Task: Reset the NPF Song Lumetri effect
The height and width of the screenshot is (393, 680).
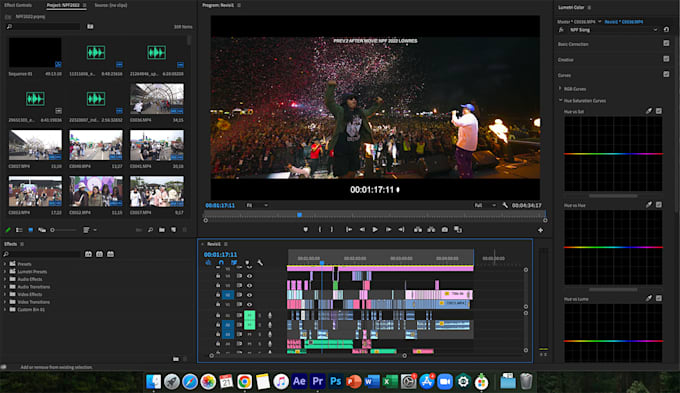Action: pos(667,29)
